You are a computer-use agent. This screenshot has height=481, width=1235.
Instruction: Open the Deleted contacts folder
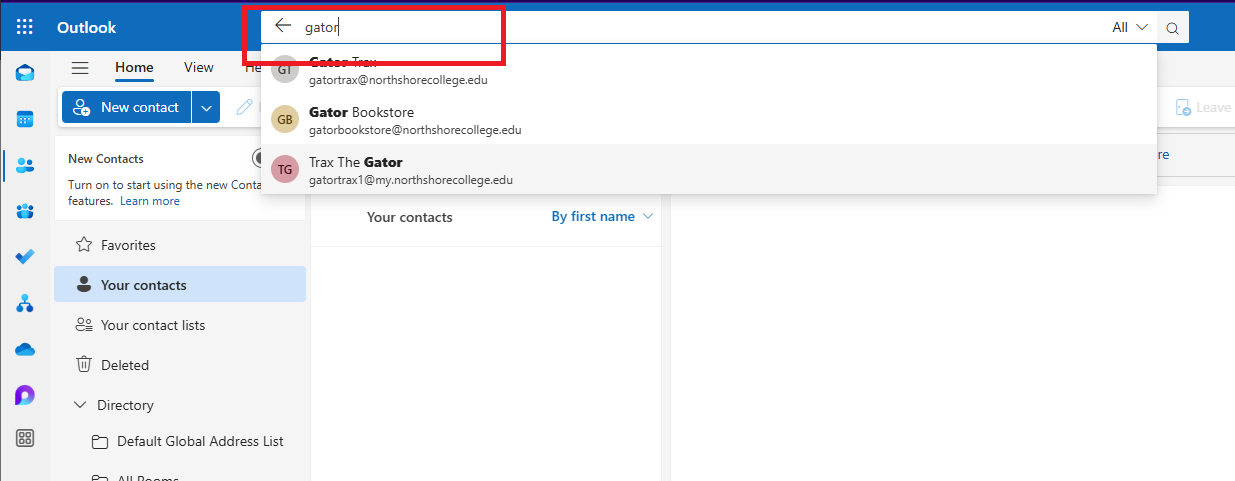point(180,365)
